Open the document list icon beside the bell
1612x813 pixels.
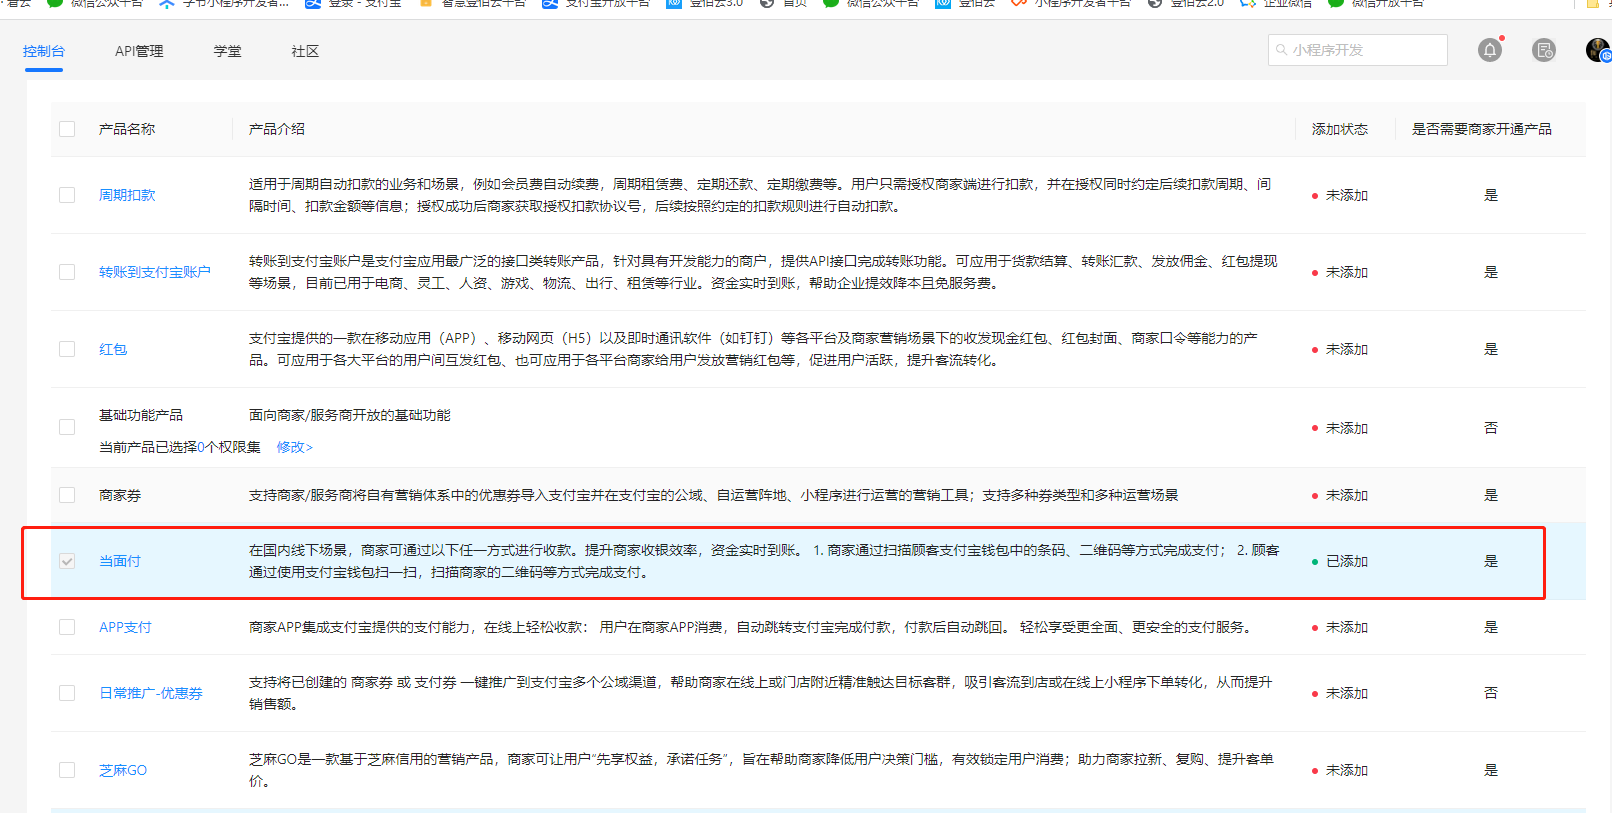coord(1544,50)
